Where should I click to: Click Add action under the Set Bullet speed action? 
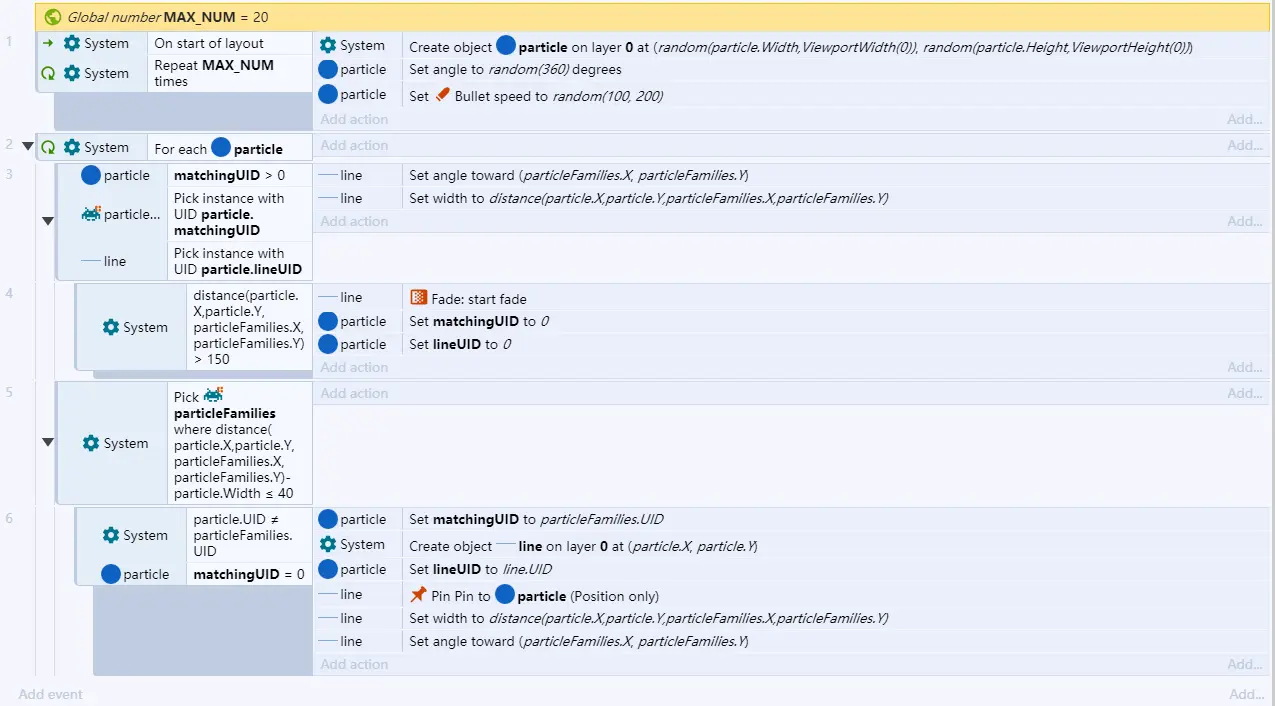pyautogui.click(x=354, y=119)
